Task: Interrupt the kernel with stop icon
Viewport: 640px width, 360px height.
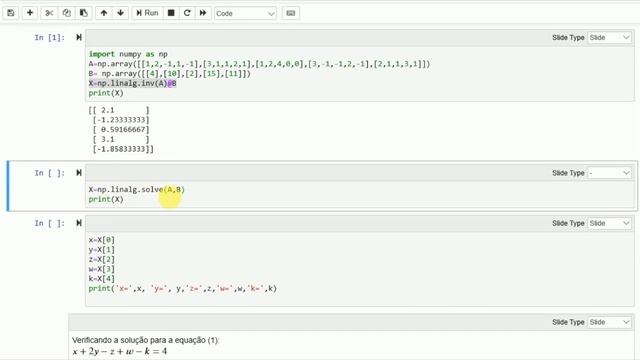Action: (x=171, y=13)
